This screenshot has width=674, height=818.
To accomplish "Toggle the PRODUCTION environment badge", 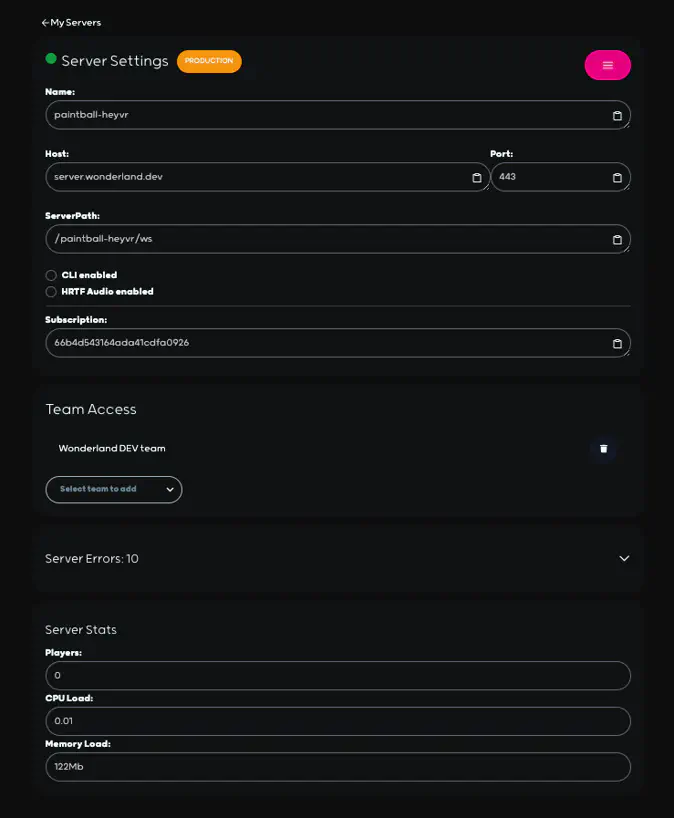I will [209, 61].
